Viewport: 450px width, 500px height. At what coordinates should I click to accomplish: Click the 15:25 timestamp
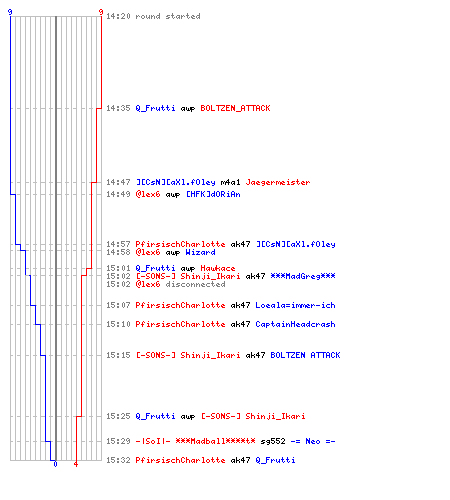pos(118,416)
